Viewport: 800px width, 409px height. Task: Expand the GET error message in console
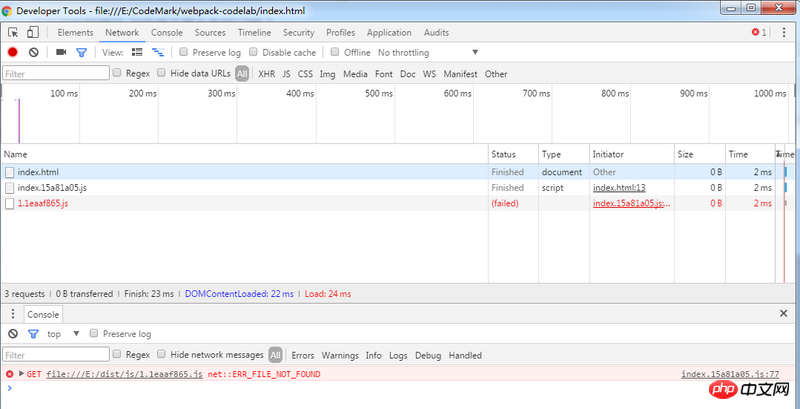pos(19,374)
